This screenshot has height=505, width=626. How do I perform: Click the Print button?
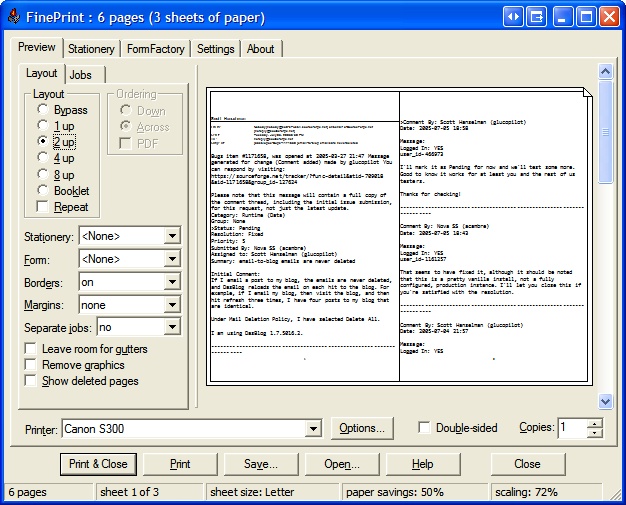tap(180, 464)
